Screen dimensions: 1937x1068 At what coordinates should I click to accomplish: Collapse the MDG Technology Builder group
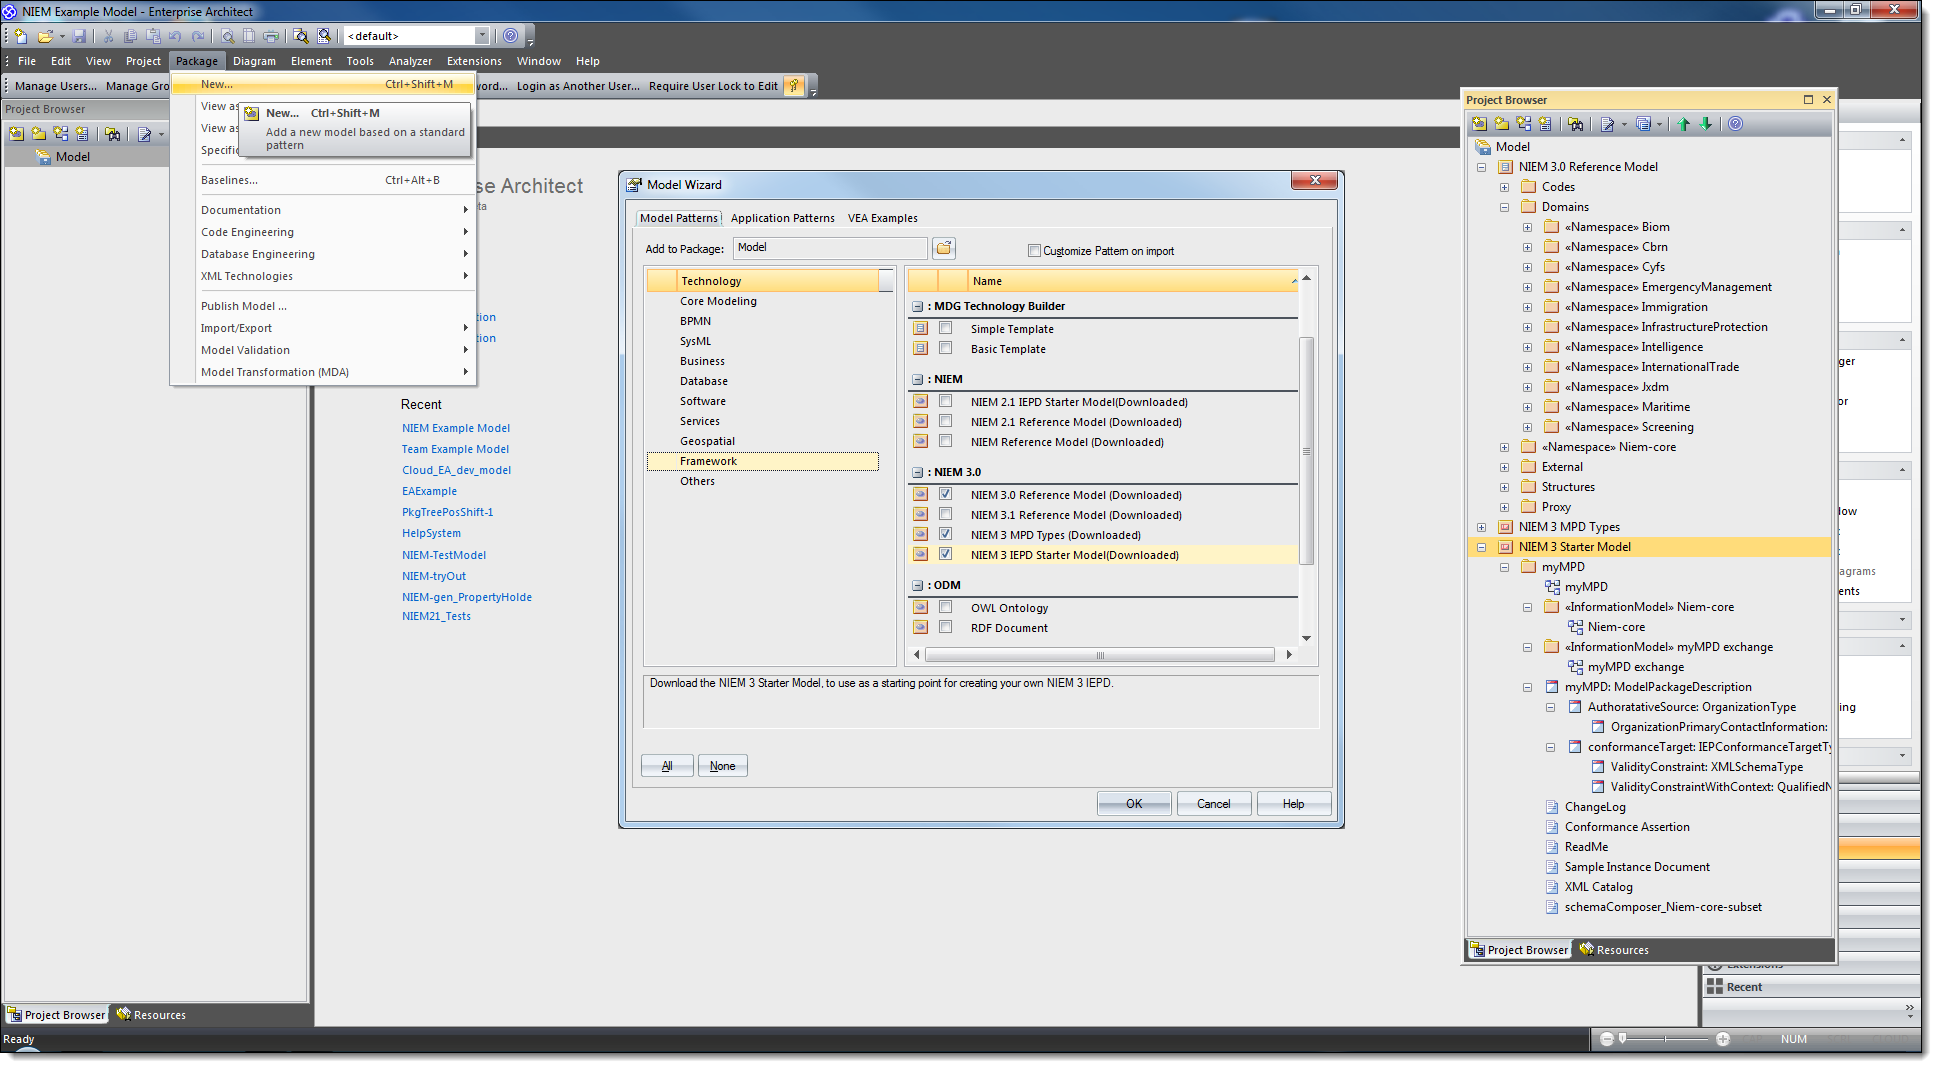[x=917, y=307]
